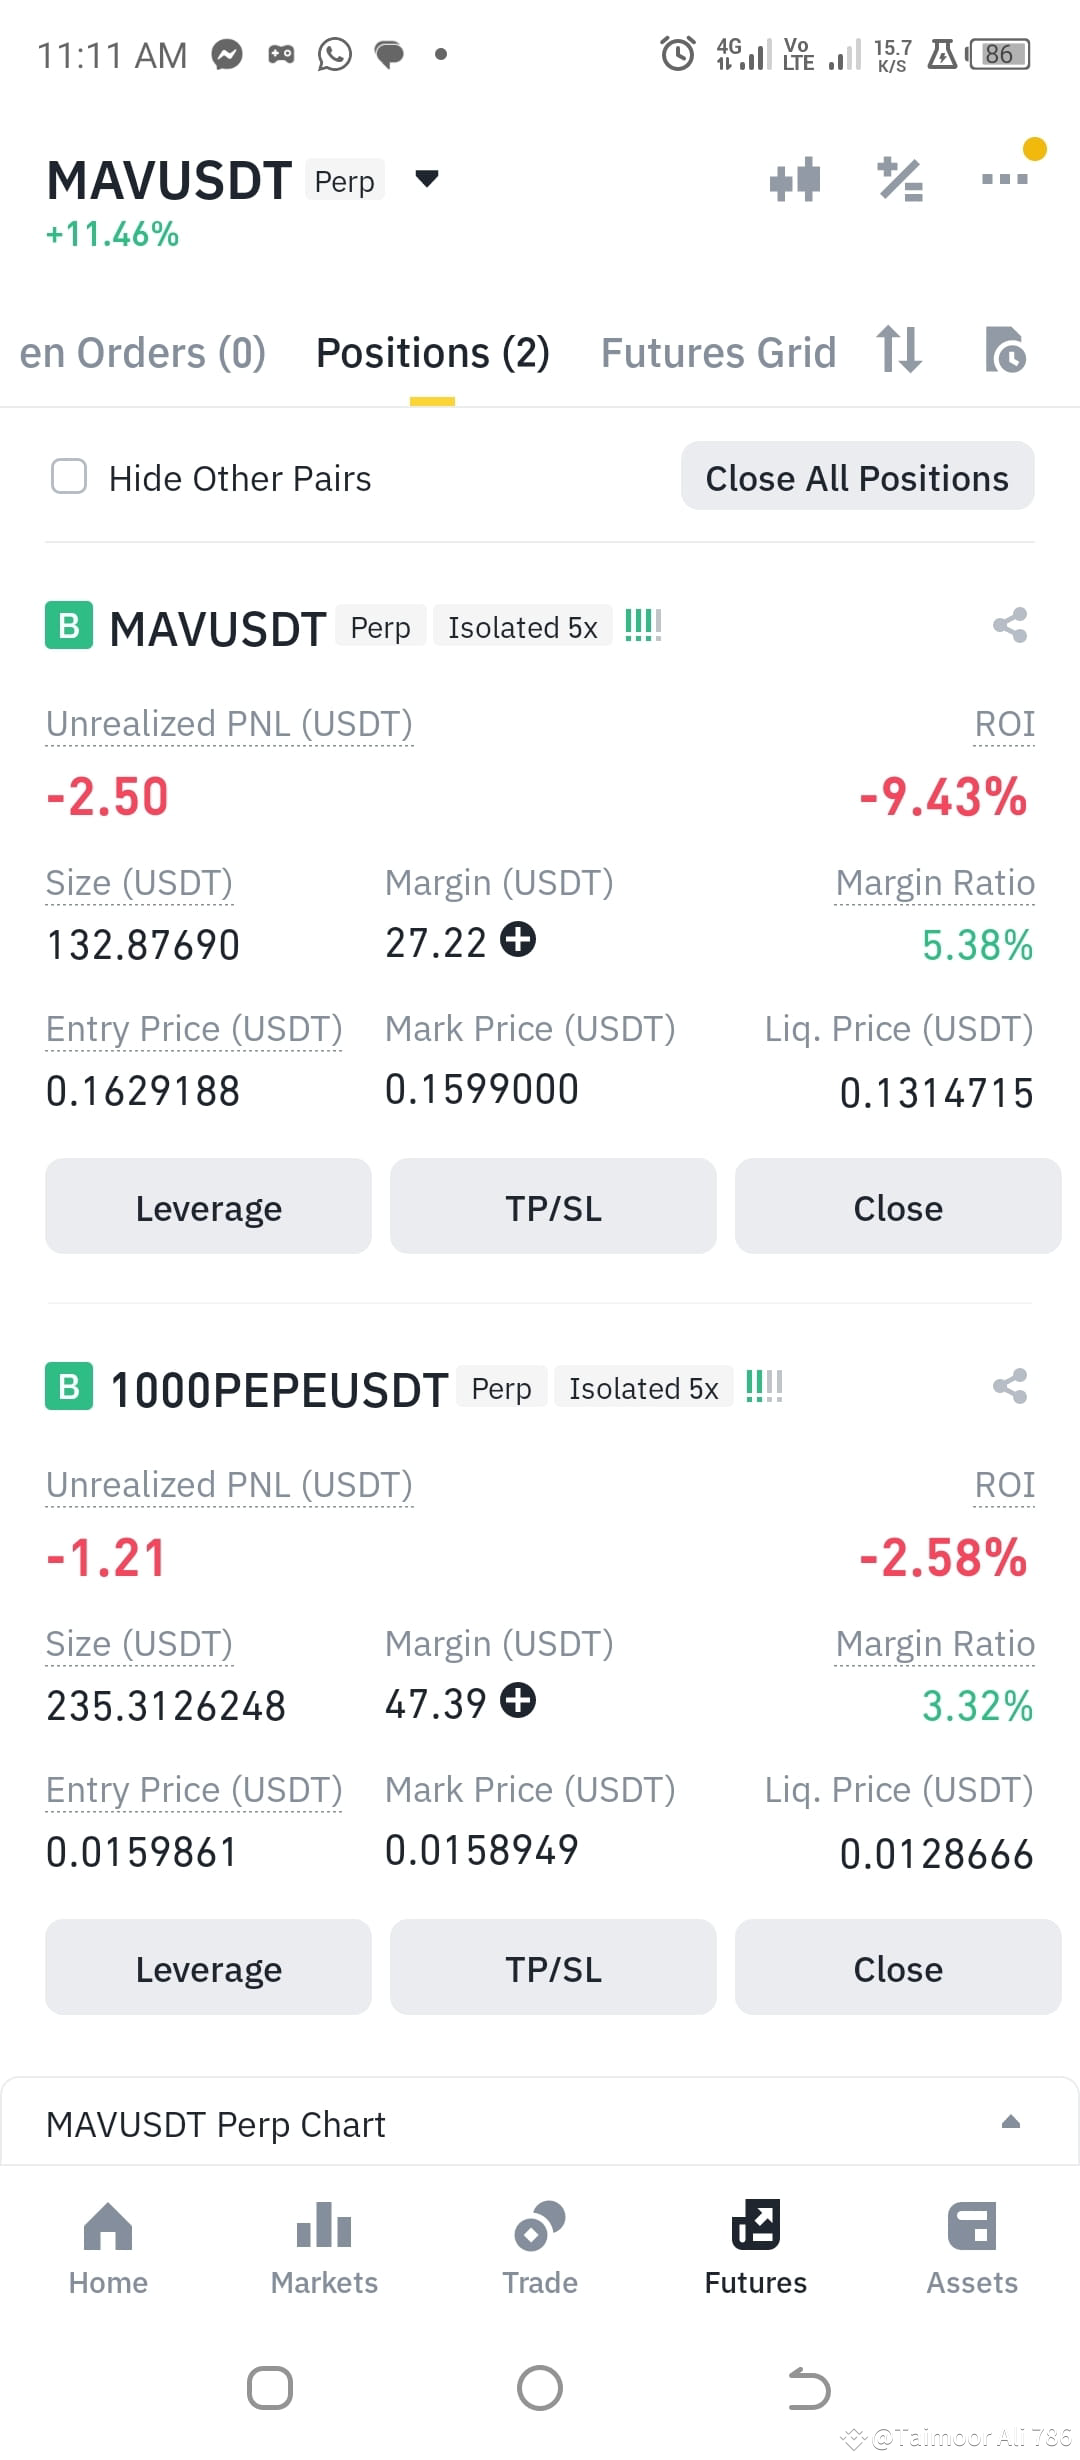The height and width of the screenshot is (2460, 1080).
Task: Add margin to 1000PEPEUSDT position
Action: point(518,1701)
